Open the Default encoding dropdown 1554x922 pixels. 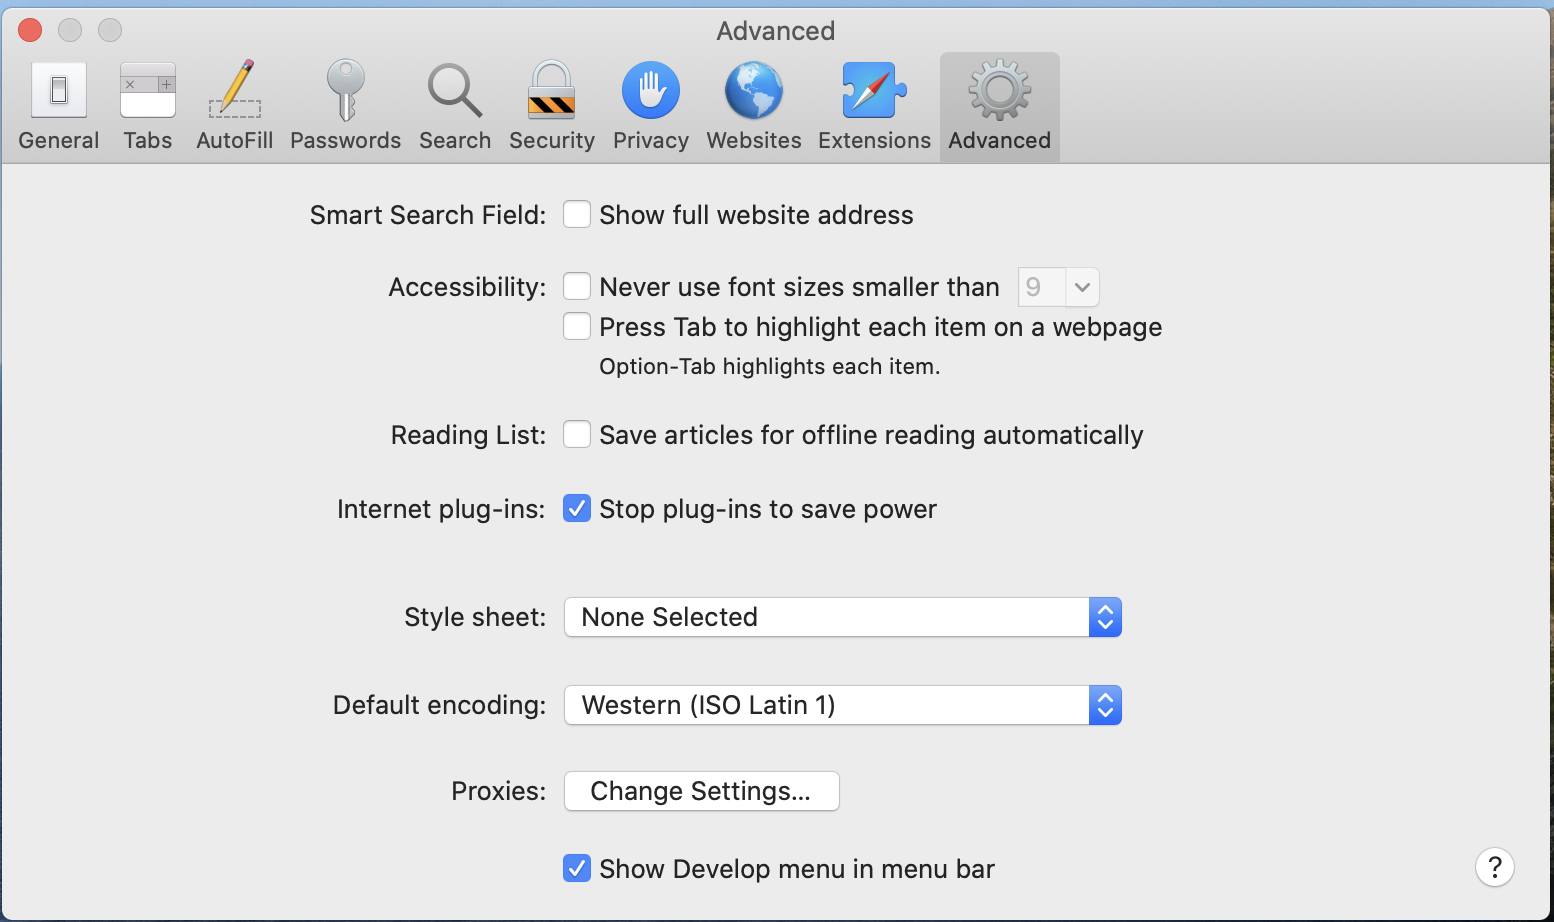point(842,705)
